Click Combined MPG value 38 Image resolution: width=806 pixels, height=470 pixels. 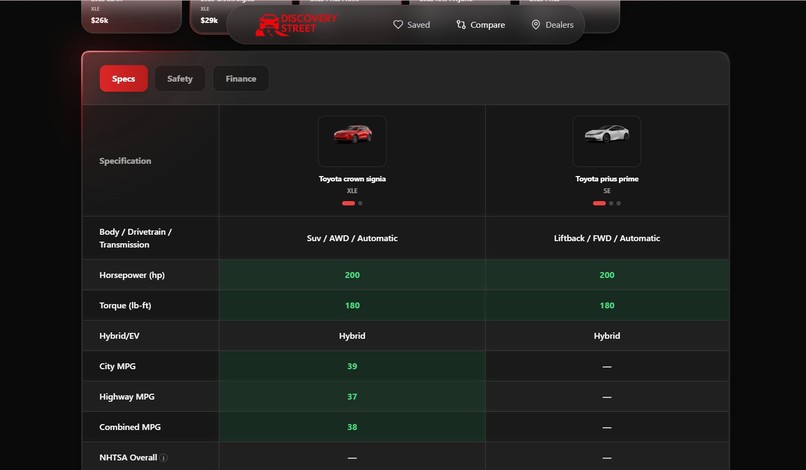(352, 427)
